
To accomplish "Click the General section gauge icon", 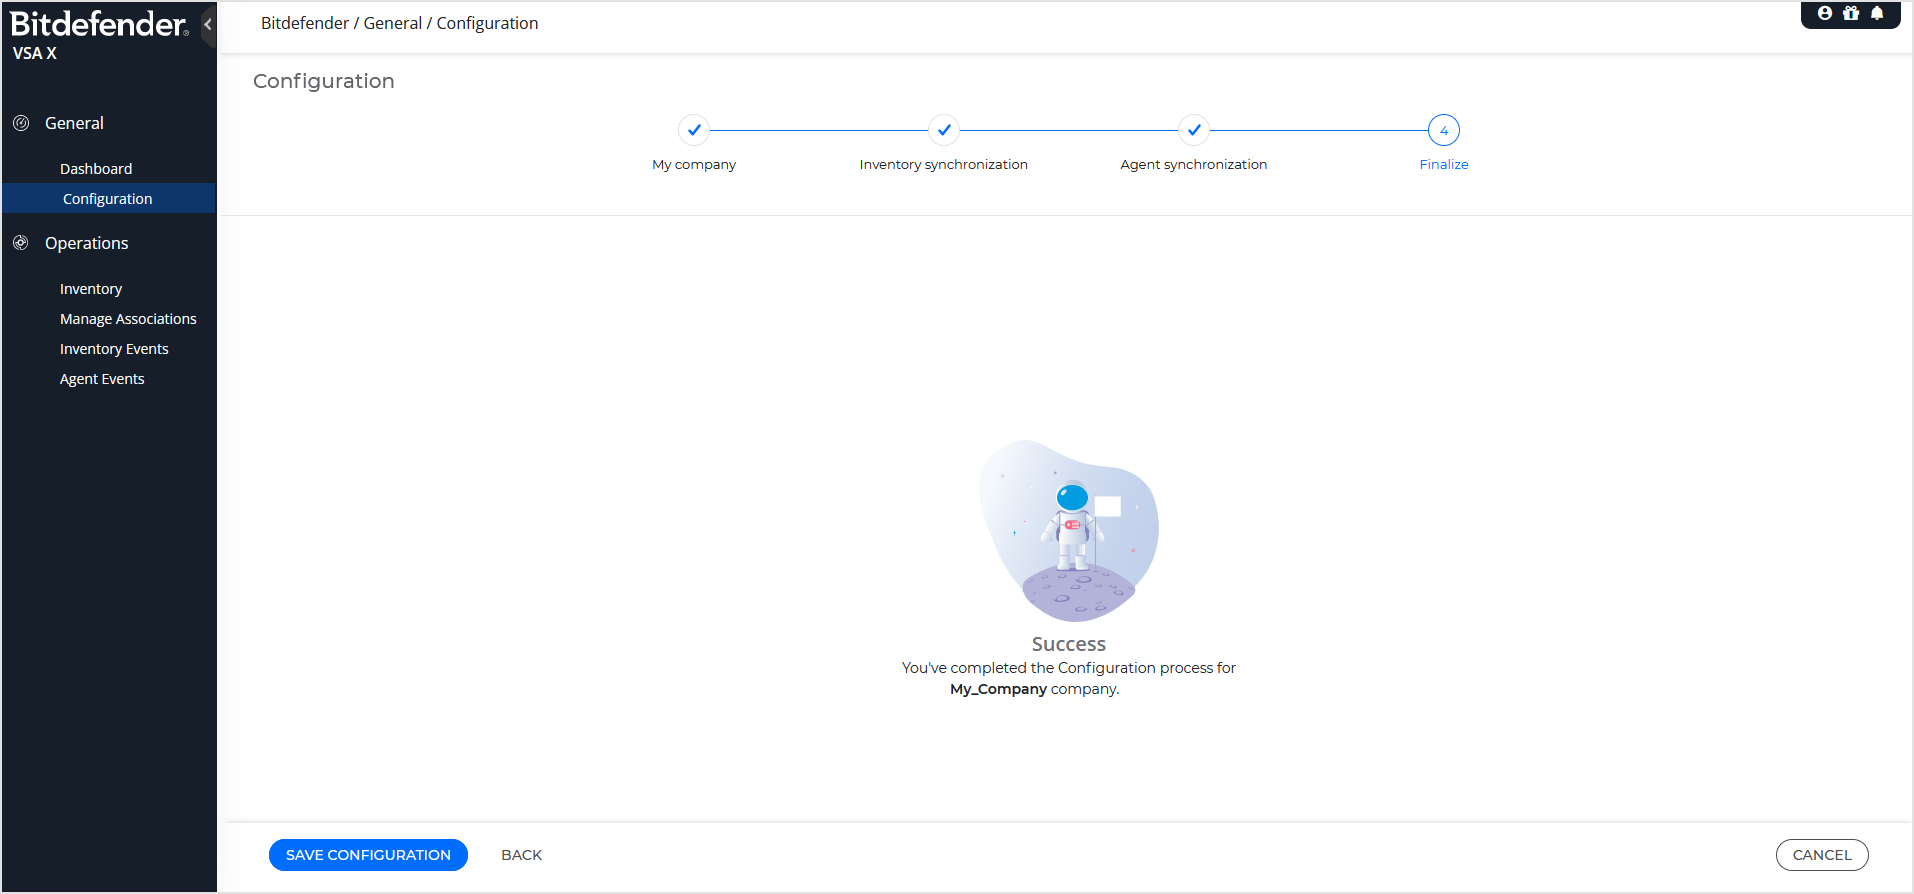I will pos(21,123).
